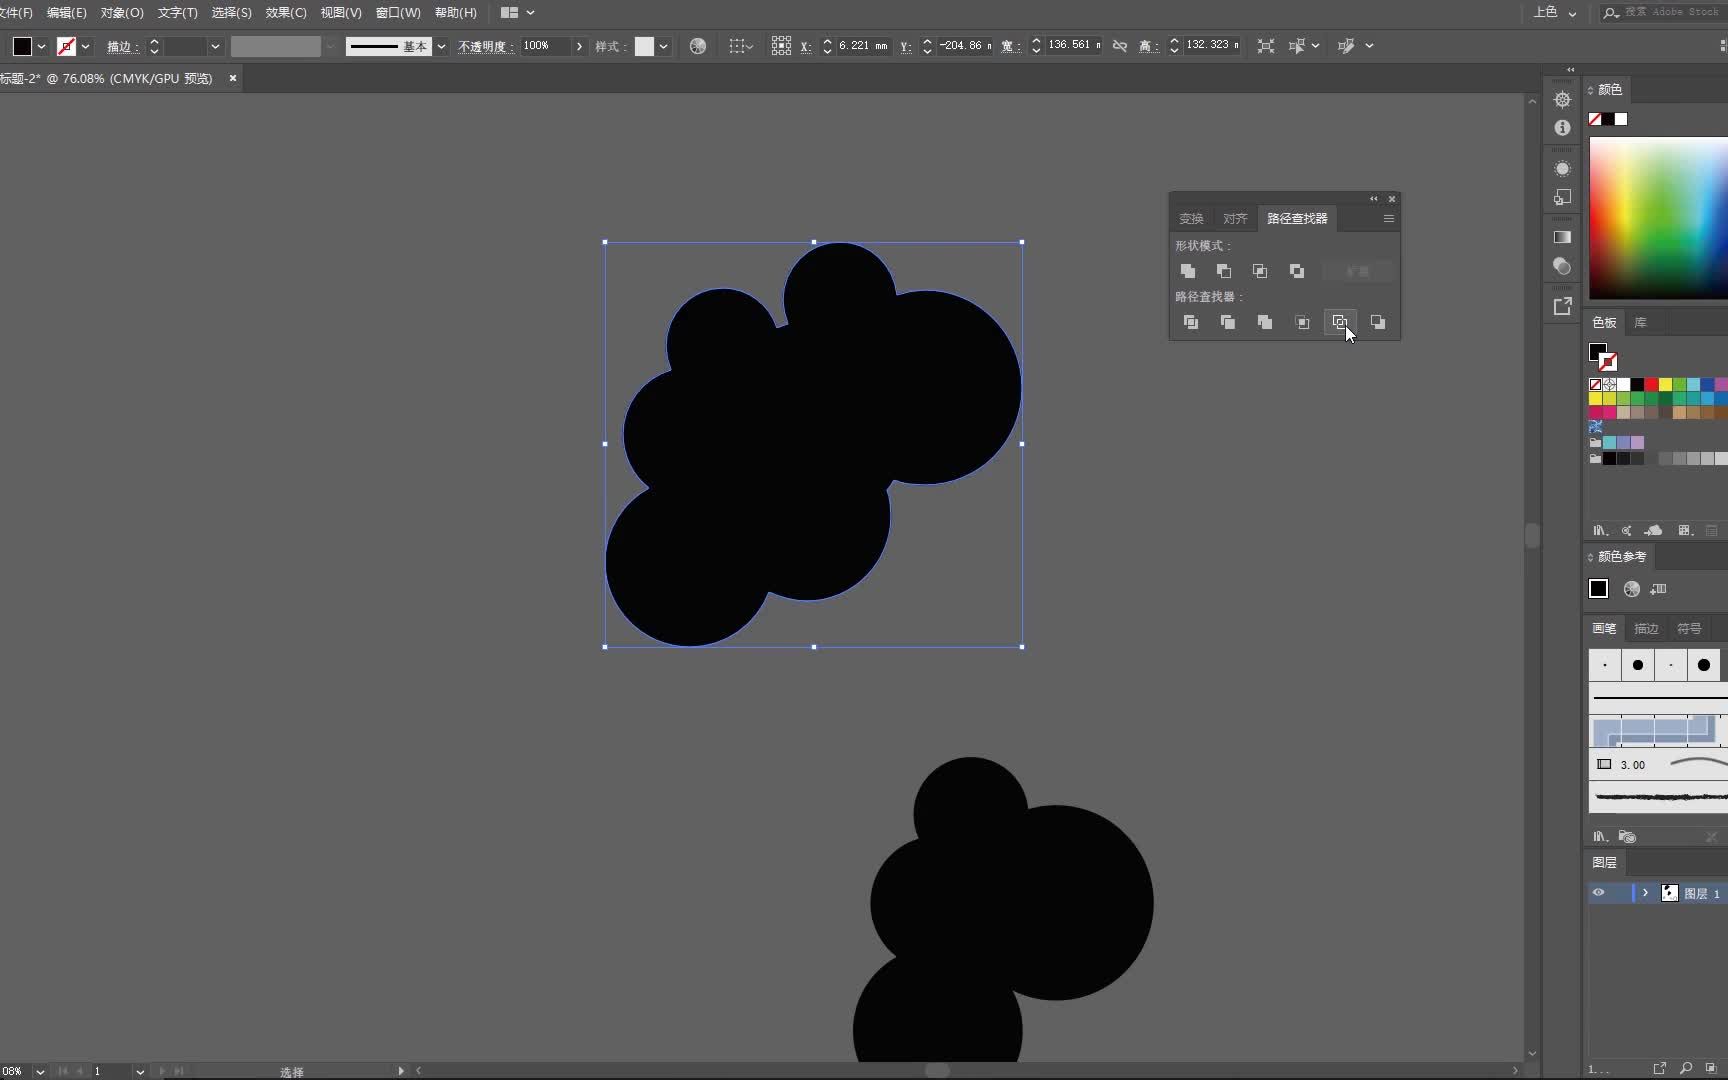Click the Crop pathfinder icon
The image size is (1728, 1080).
(x=1303, y=322)
